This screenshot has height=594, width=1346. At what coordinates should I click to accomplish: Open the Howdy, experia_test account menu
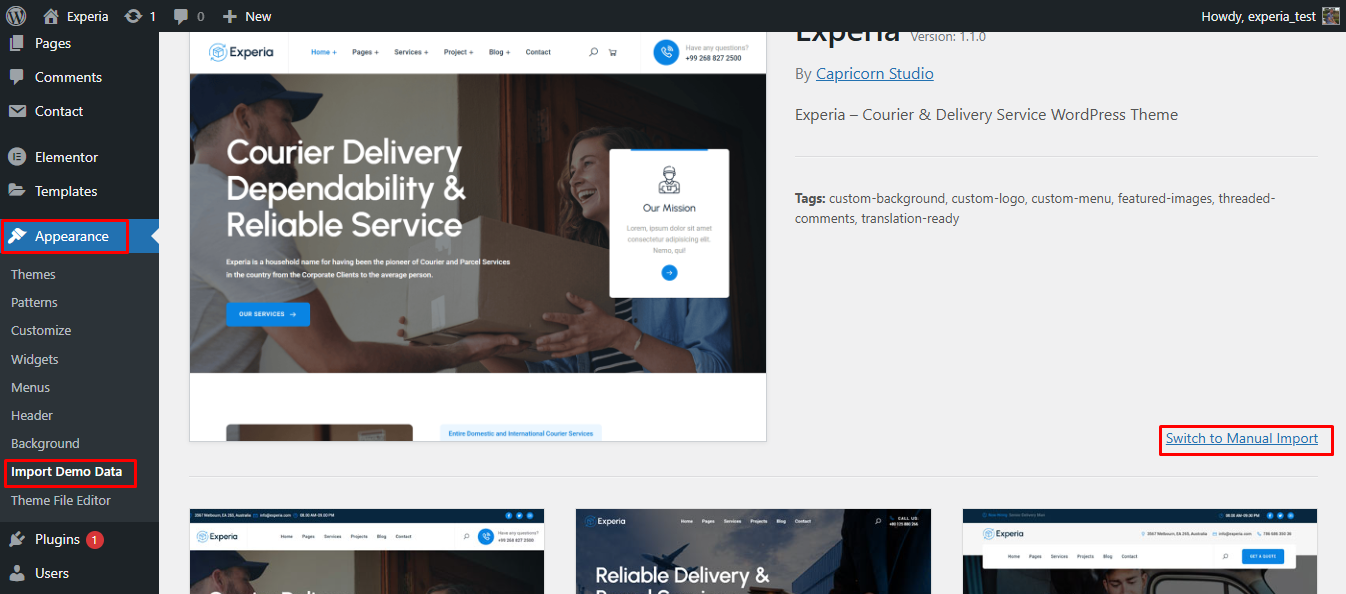pos(1270,16)
